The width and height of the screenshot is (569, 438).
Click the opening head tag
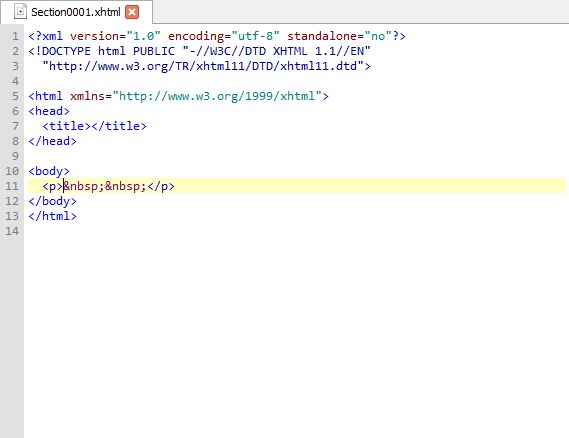coord(49,111)
